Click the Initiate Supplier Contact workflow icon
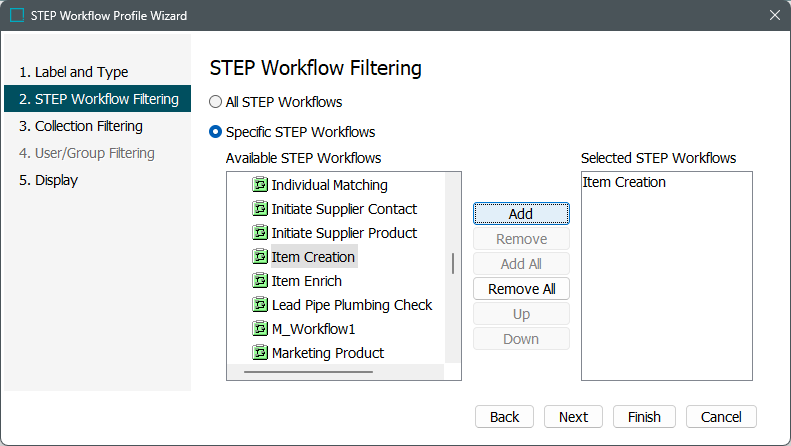The height and width of the screenshot is (446, 791). [260, 209]
